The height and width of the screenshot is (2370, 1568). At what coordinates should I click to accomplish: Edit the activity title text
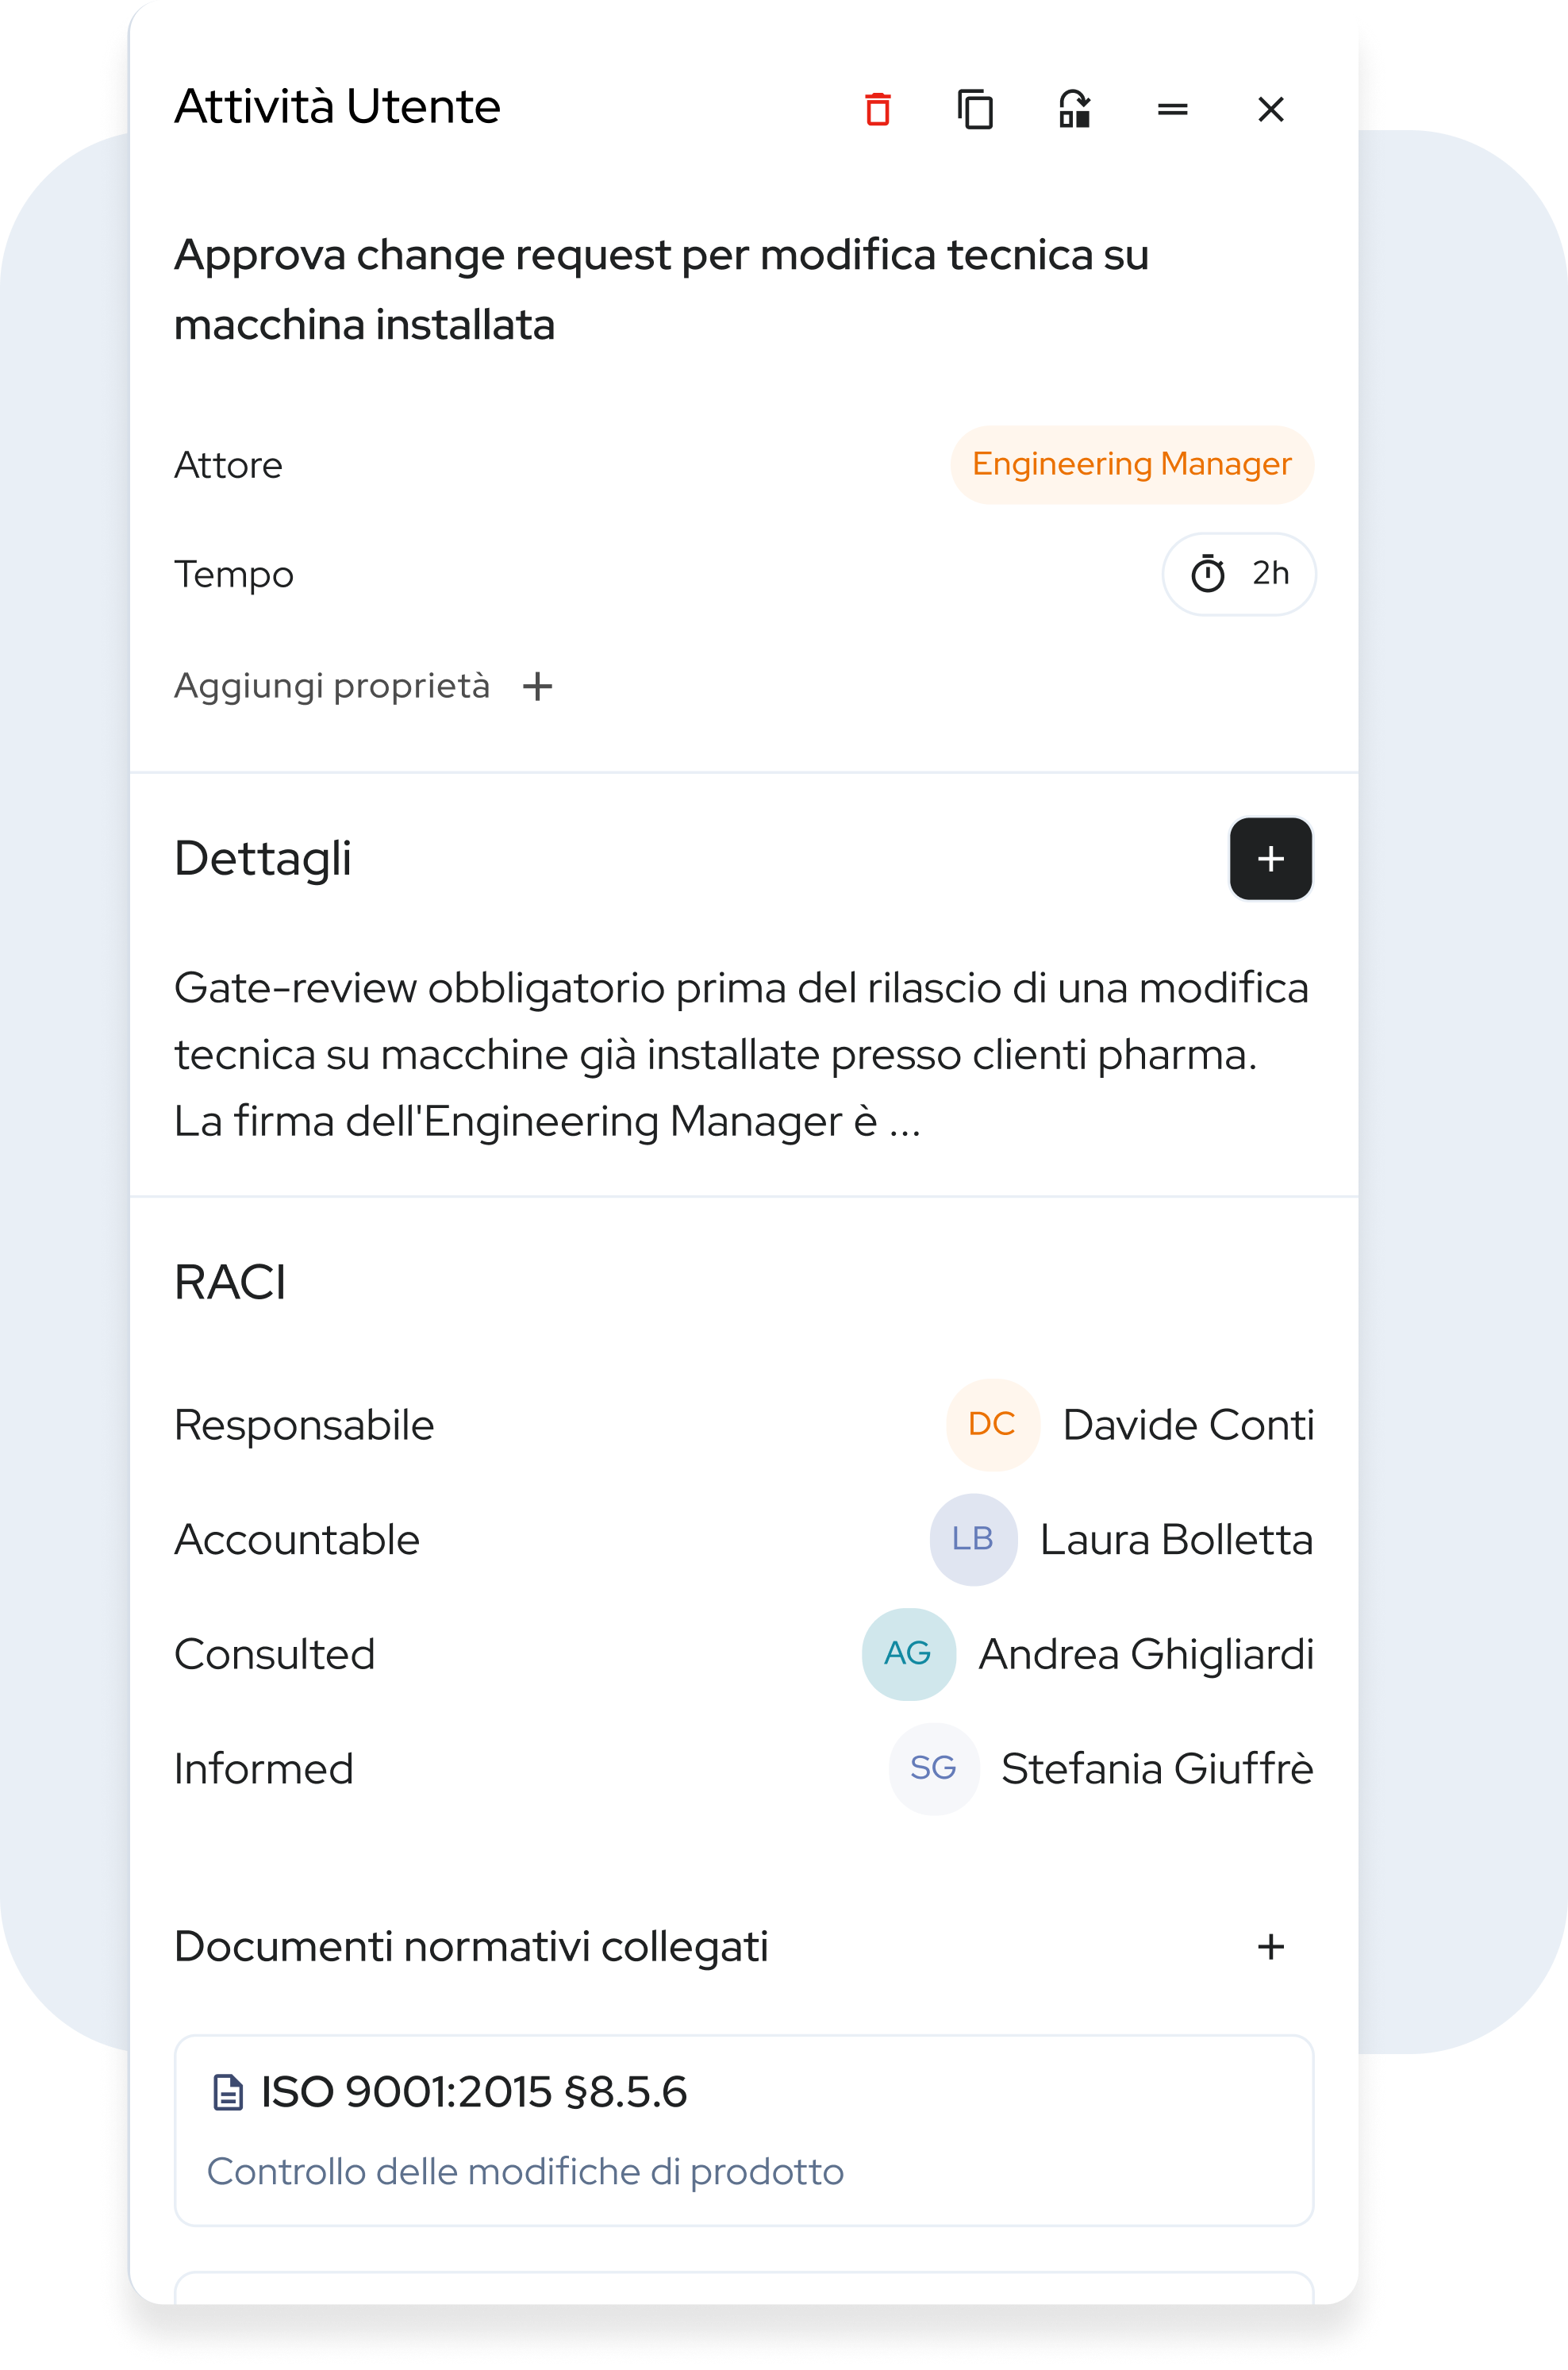(x=661, y=289)
